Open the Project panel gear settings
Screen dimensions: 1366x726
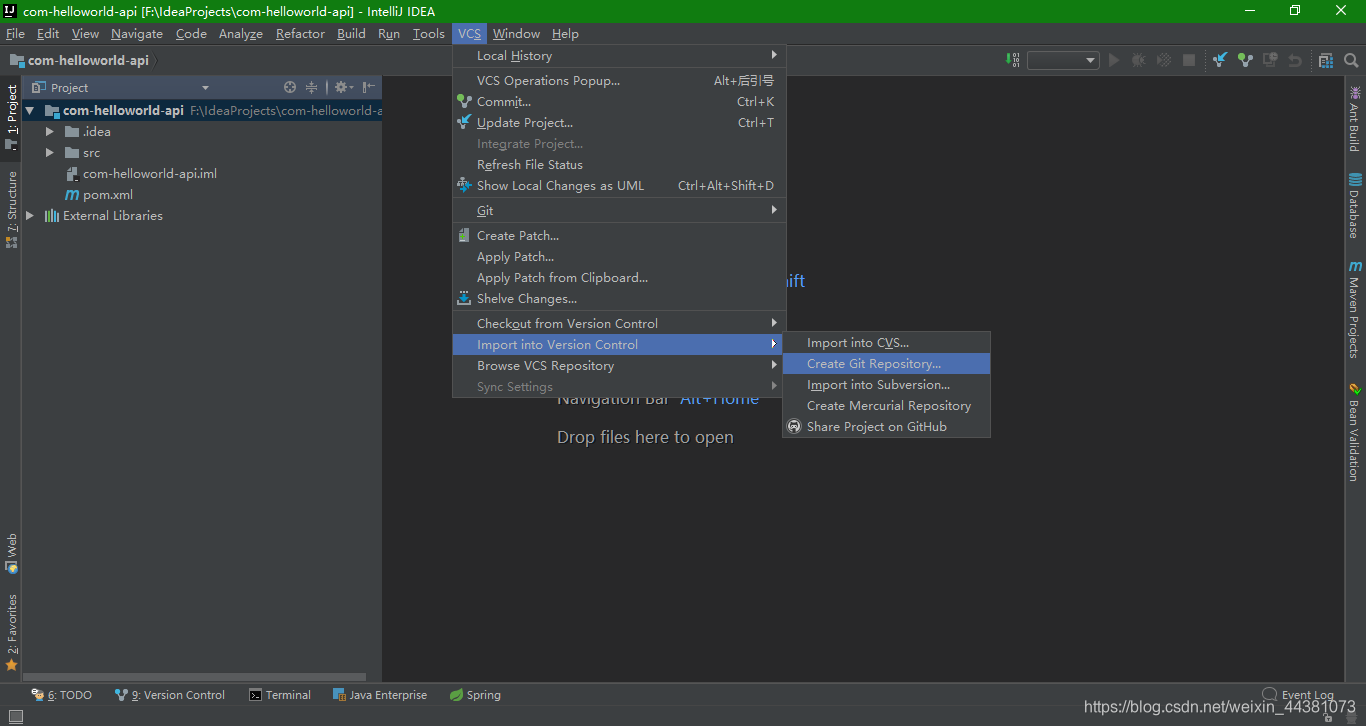coord(343,87)
